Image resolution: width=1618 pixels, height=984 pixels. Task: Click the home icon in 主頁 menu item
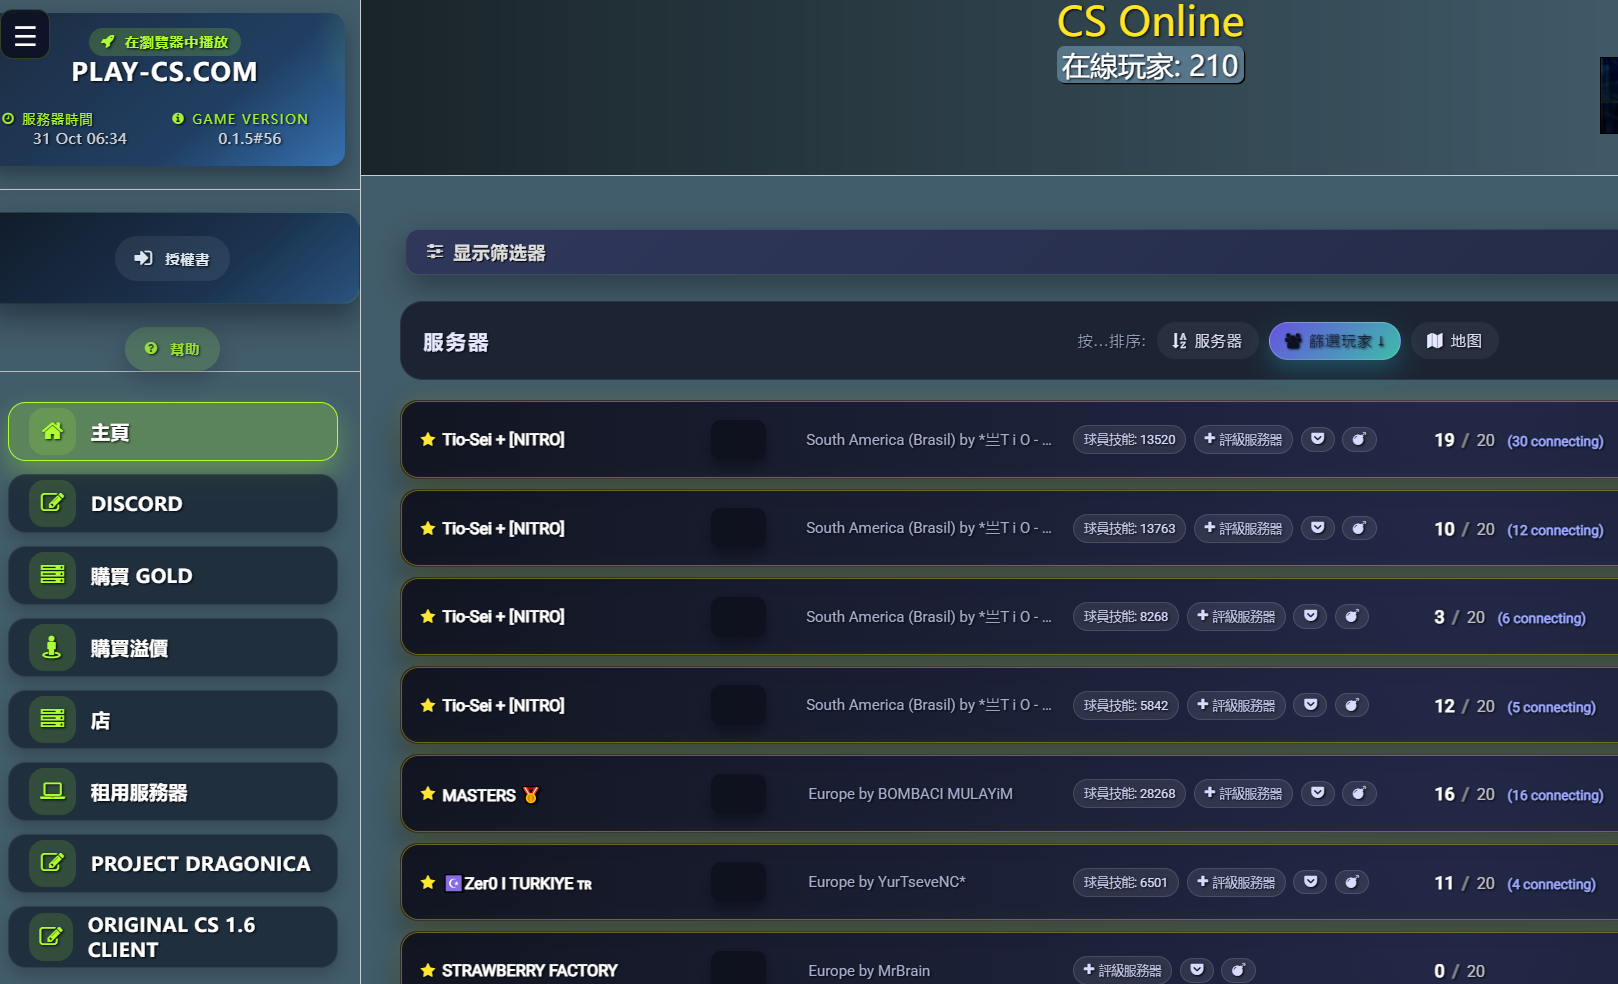[x=52, y=432]
